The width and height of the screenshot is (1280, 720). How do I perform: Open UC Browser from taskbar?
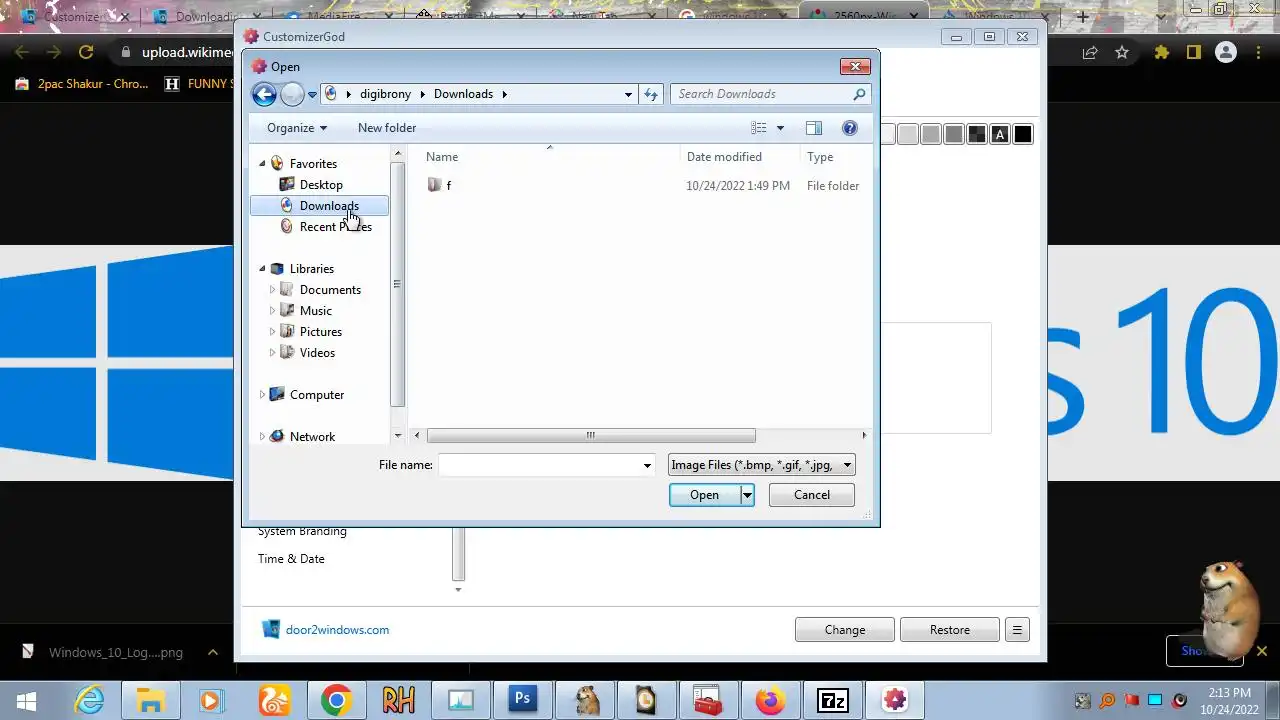[x=274, y=700]
